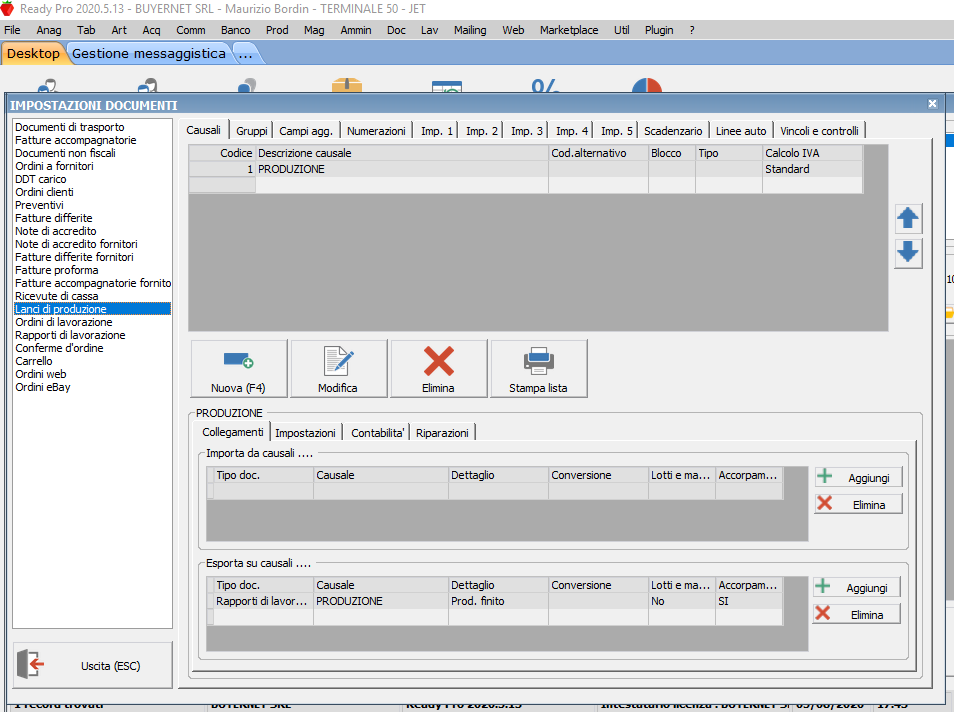Open the Ammin menu
The width and height of the screenshot is (954, 712).
pos(356,30)
